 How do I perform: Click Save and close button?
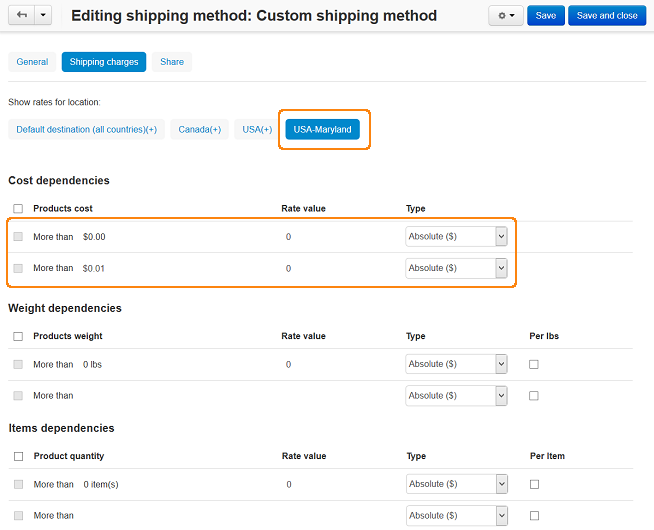[x=607, y=16]
